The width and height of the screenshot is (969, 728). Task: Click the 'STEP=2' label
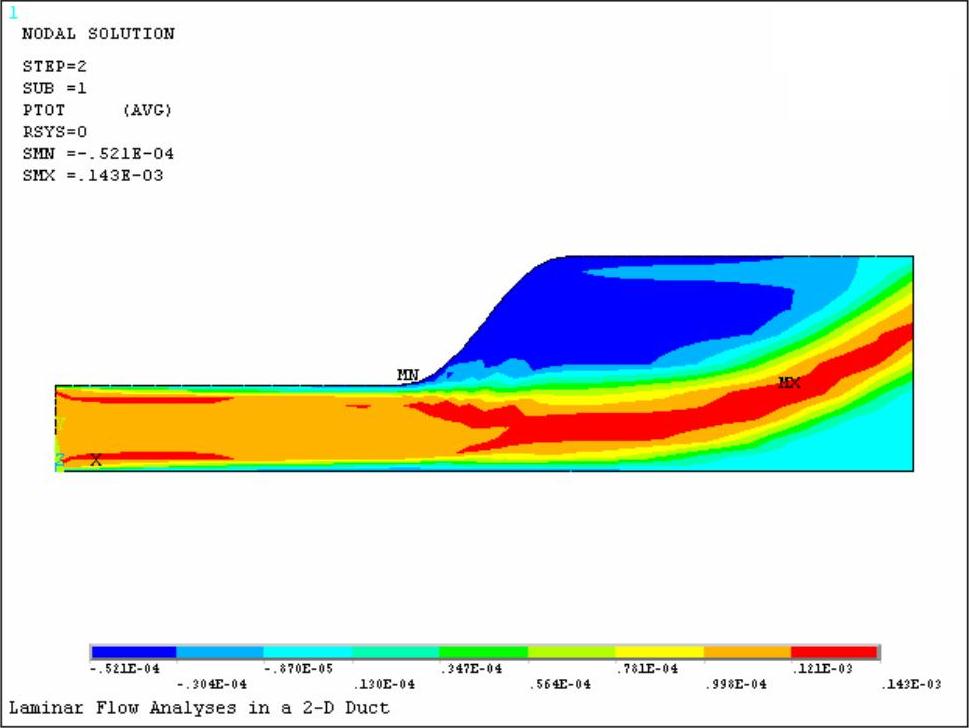(x=54, y=66)
